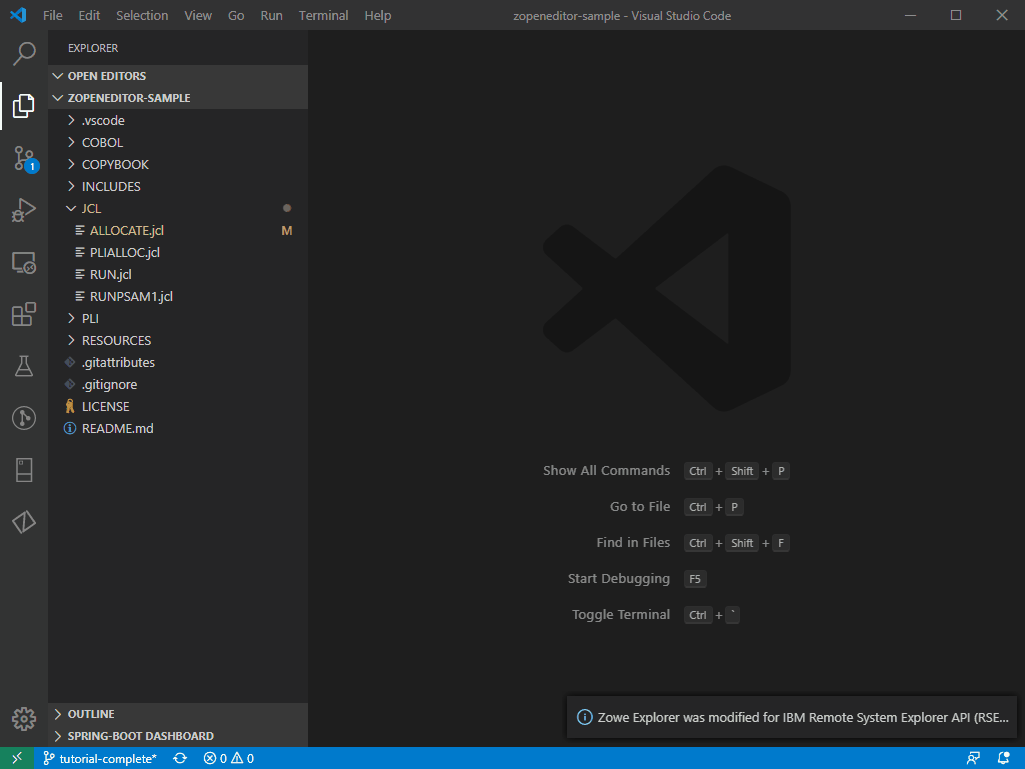Expand the PLI folder
Image resolution: width=1025 pixels, height=769 pixels.
tap(178, 318)
